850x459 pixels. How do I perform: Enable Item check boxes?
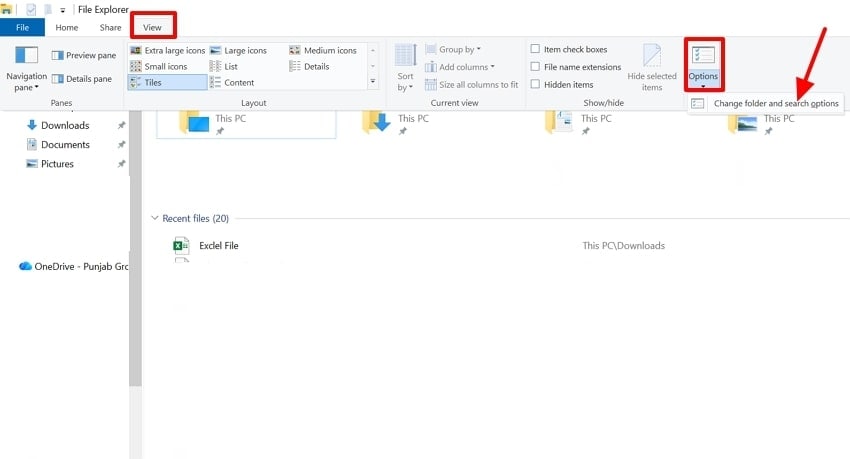(x=535, y=49)
